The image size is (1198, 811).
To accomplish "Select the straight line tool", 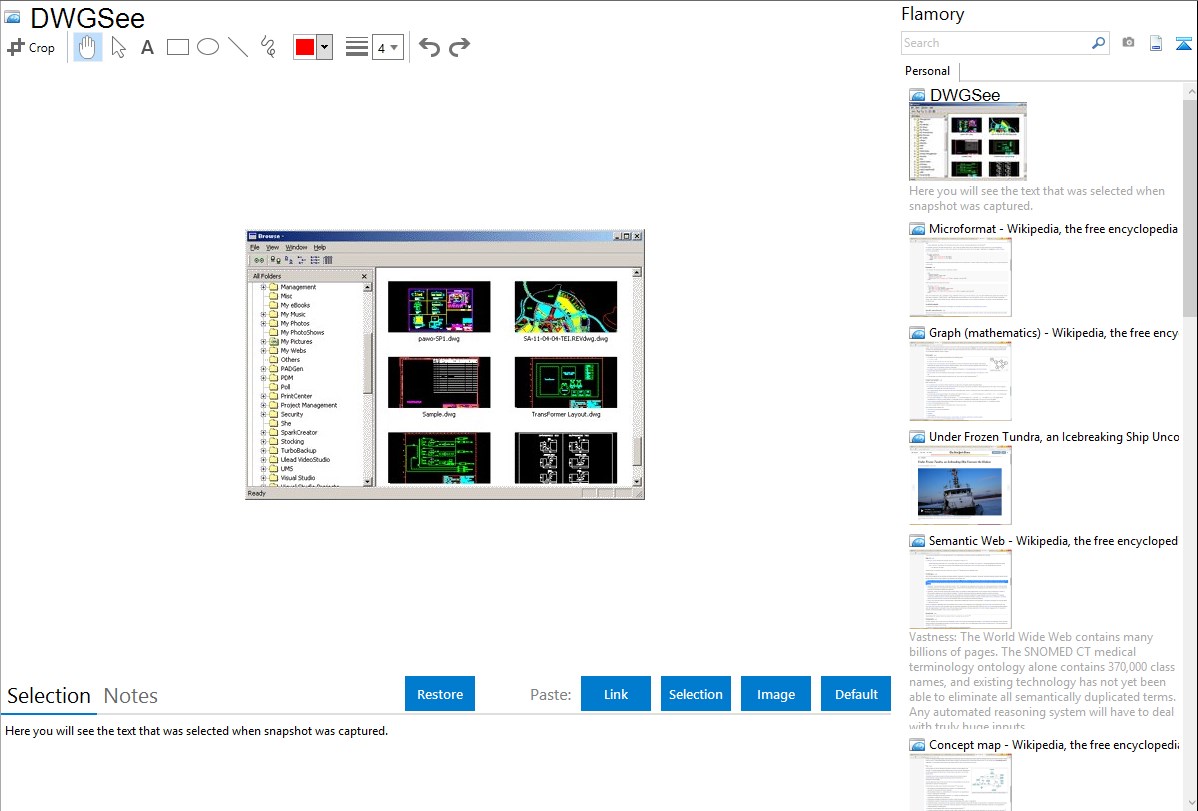I will coord(238,47).
